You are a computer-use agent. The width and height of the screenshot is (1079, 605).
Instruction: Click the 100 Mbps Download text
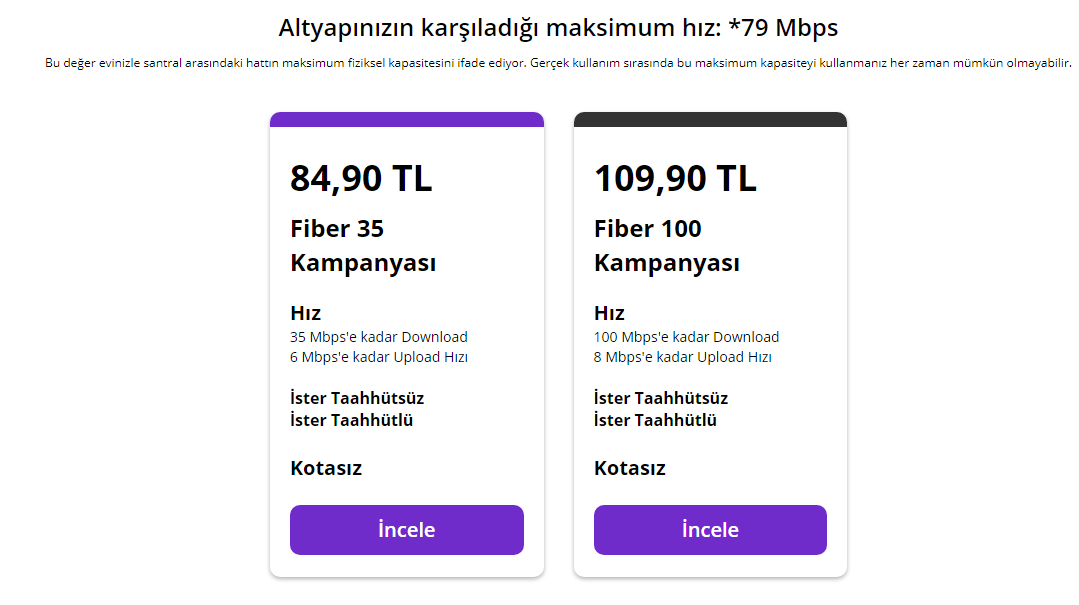click(687, 337)
